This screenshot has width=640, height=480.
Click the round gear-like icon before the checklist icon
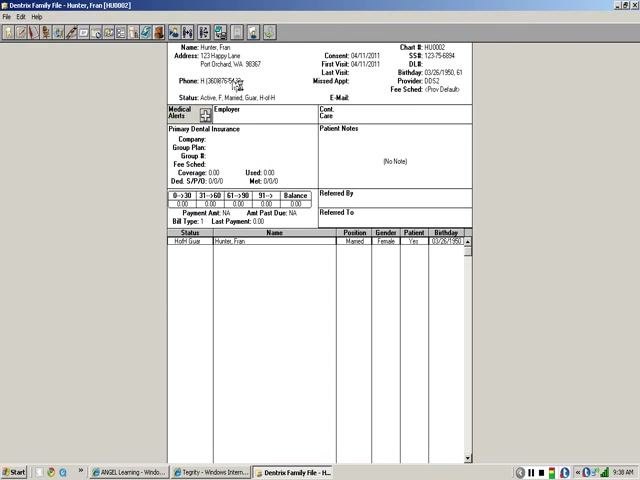click(x=109, y=32)
